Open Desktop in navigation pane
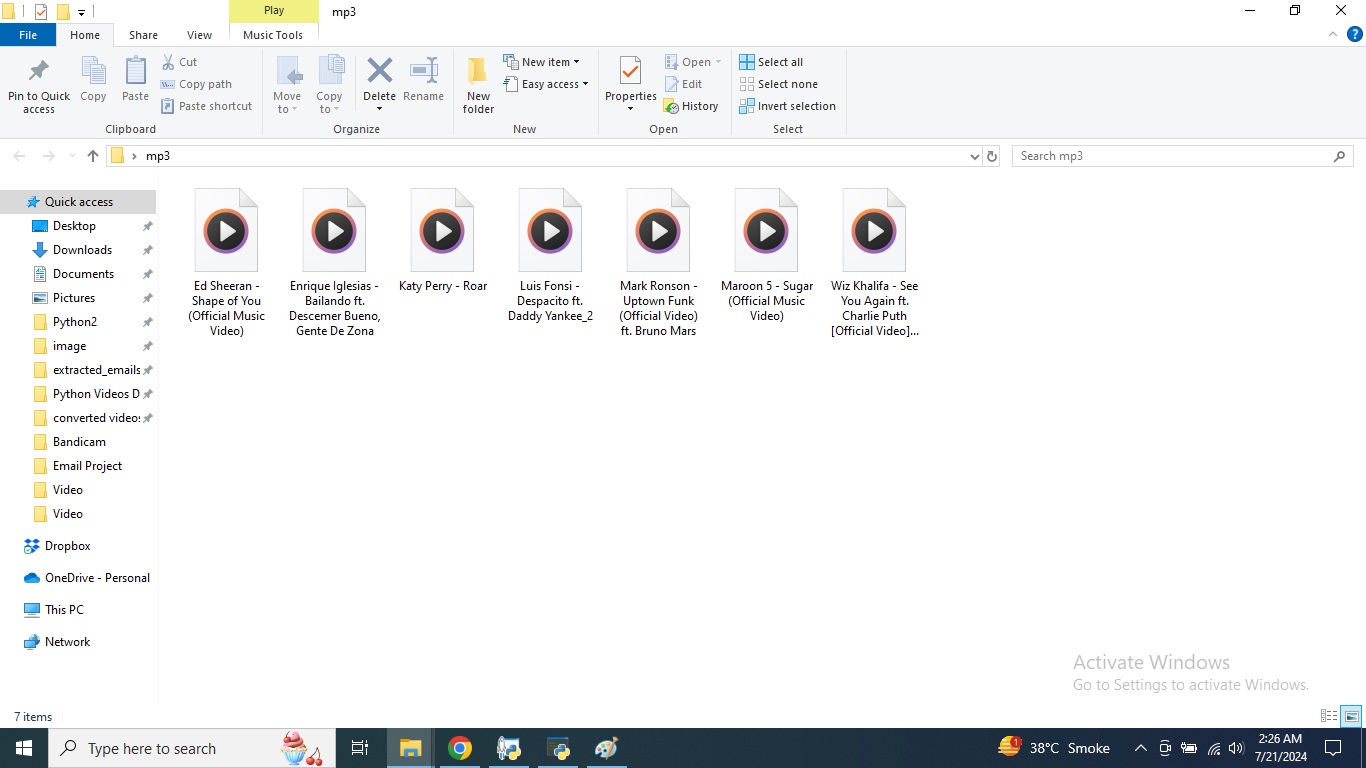 point(74,226)
